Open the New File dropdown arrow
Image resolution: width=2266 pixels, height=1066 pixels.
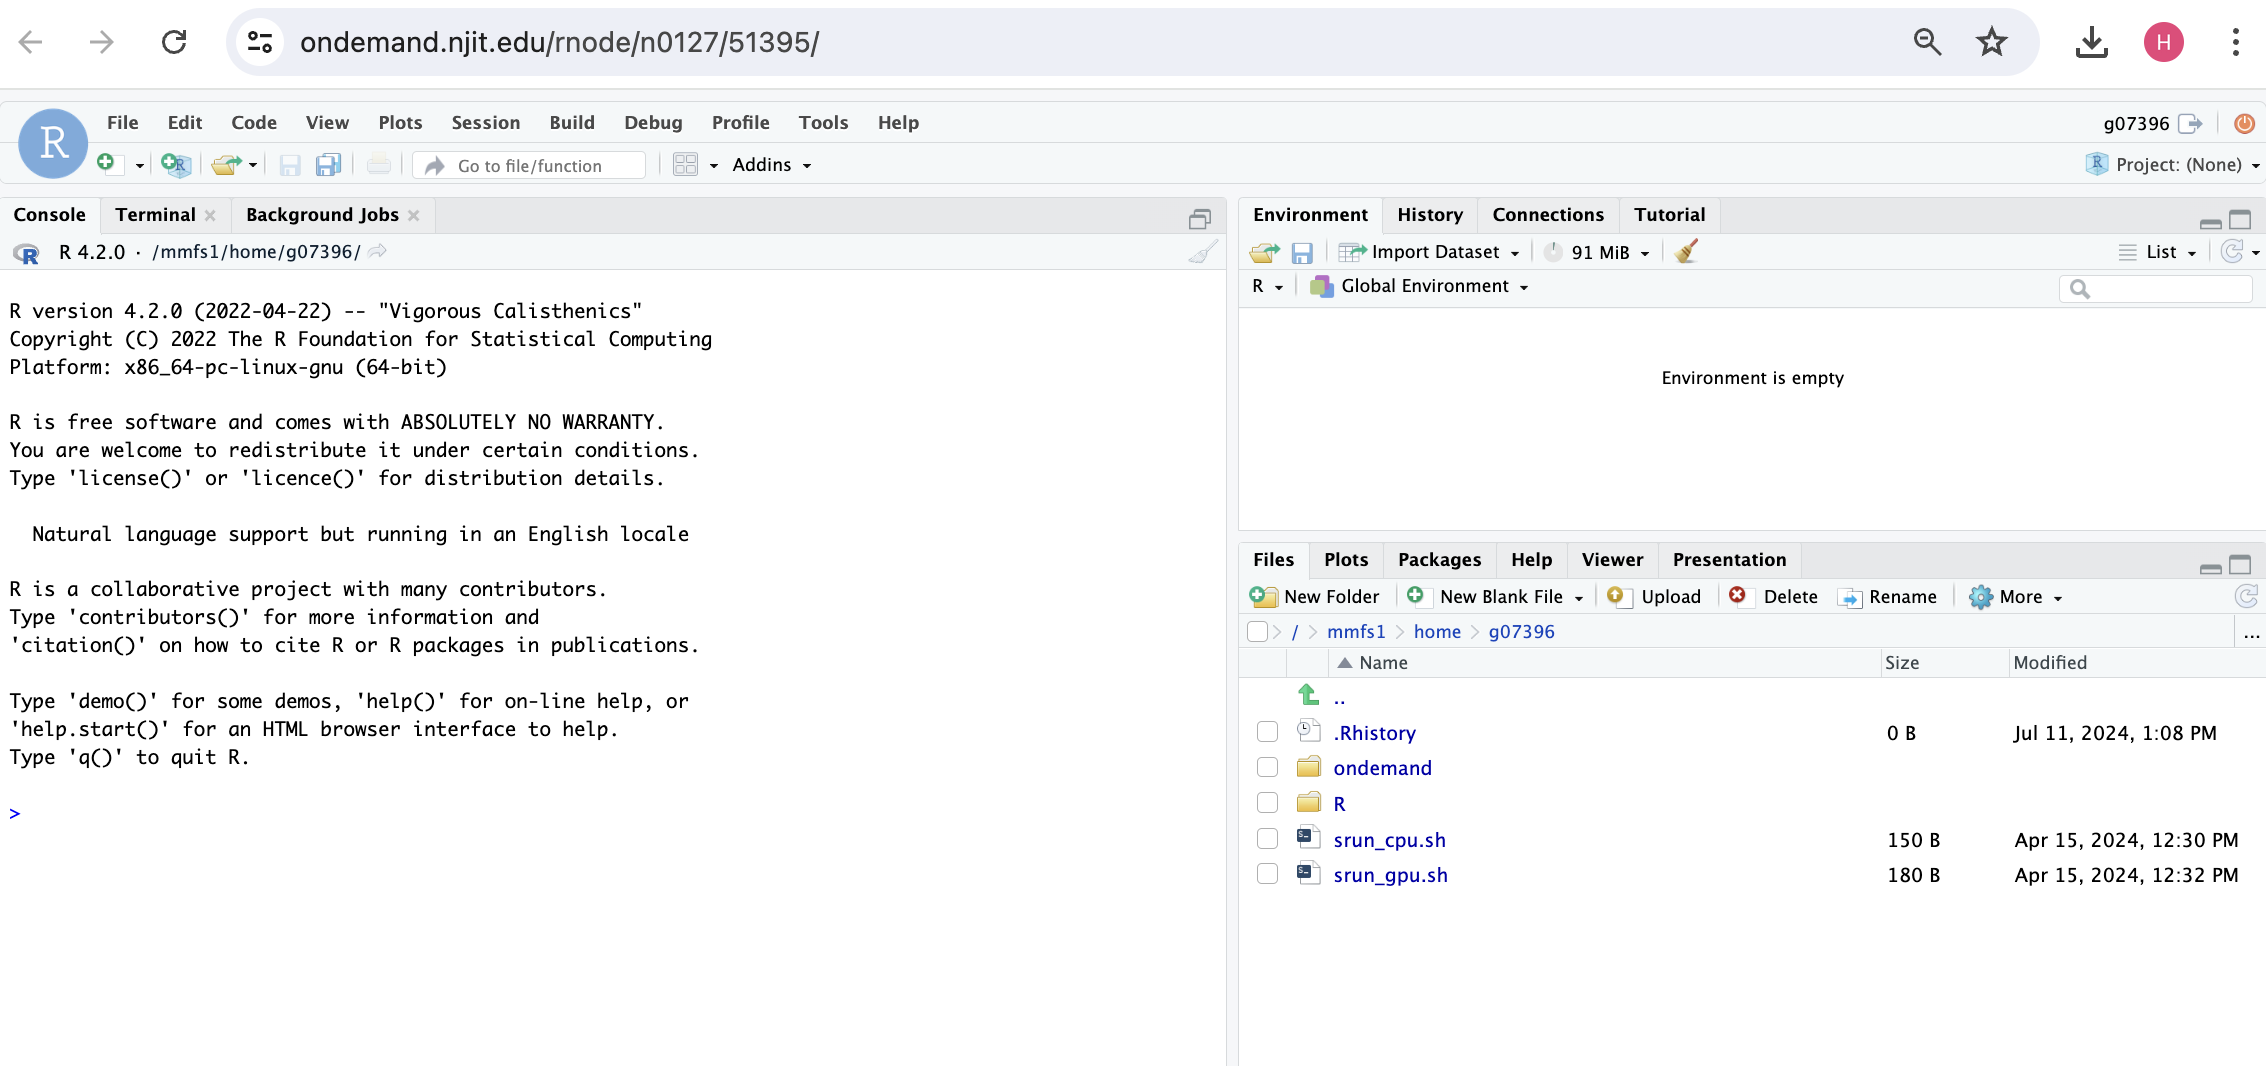140,166
